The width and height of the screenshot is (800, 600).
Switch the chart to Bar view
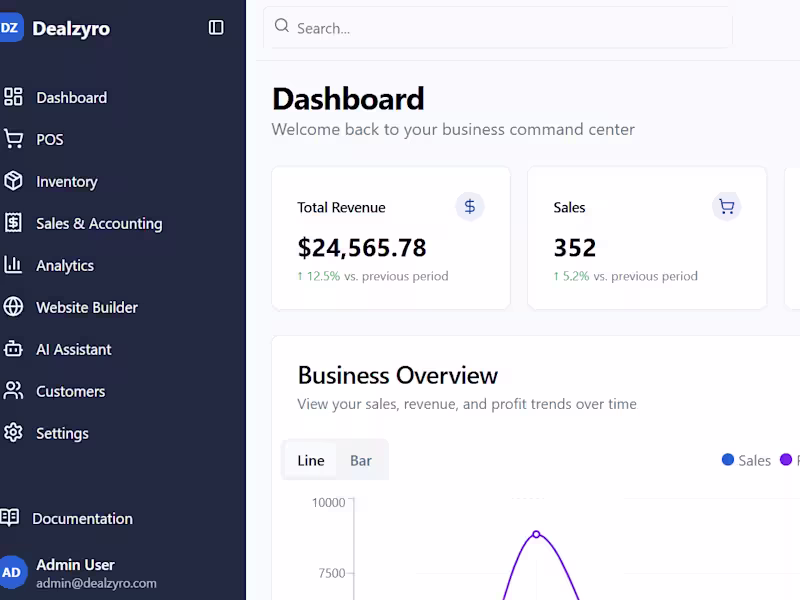coord(361,460)
